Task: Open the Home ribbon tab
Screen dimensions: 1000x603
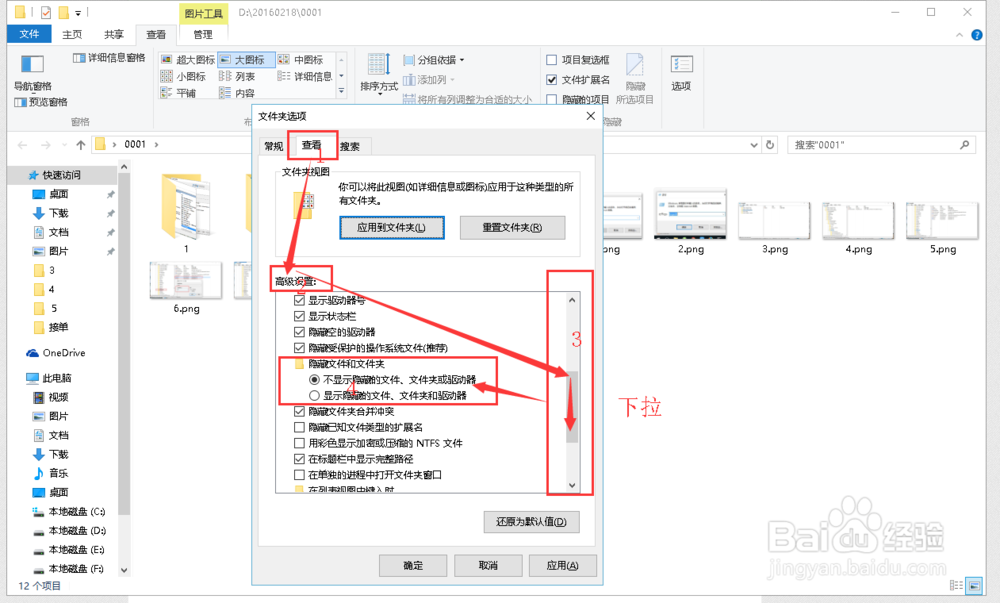Action: pyautogui.click(x=72, y=34)
